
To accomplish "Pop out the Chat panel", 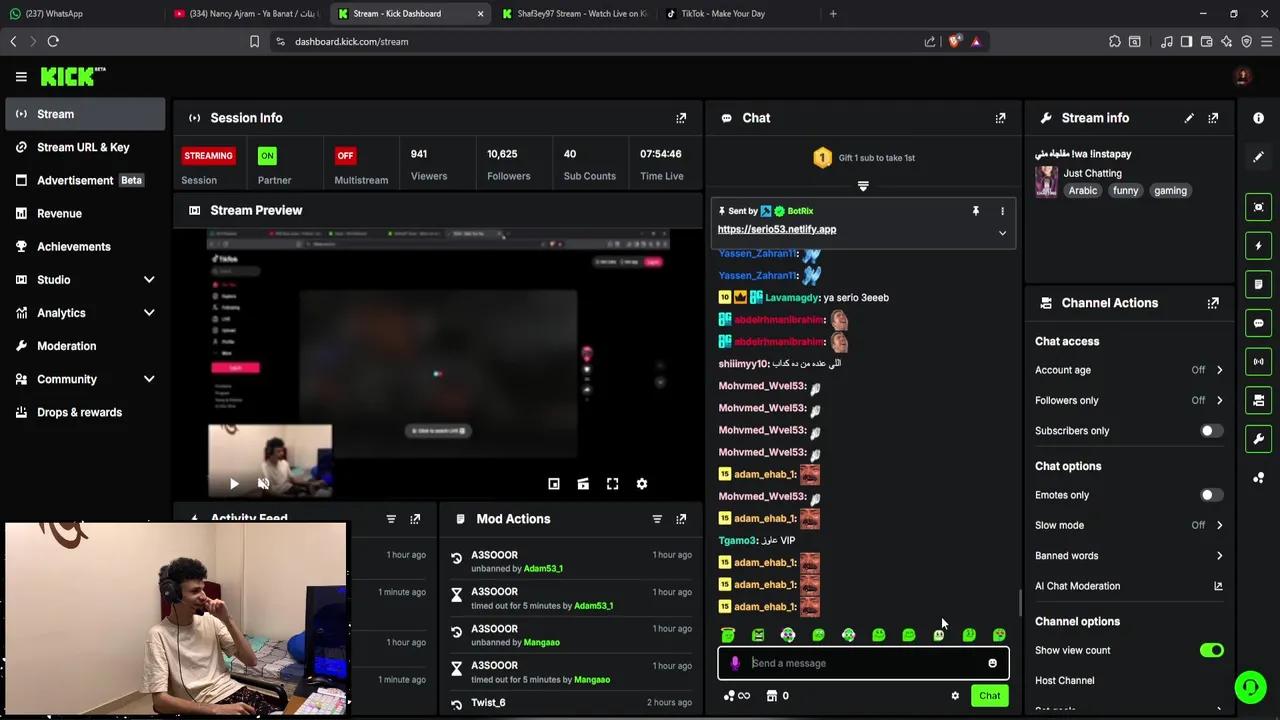I will point(1000,118).
